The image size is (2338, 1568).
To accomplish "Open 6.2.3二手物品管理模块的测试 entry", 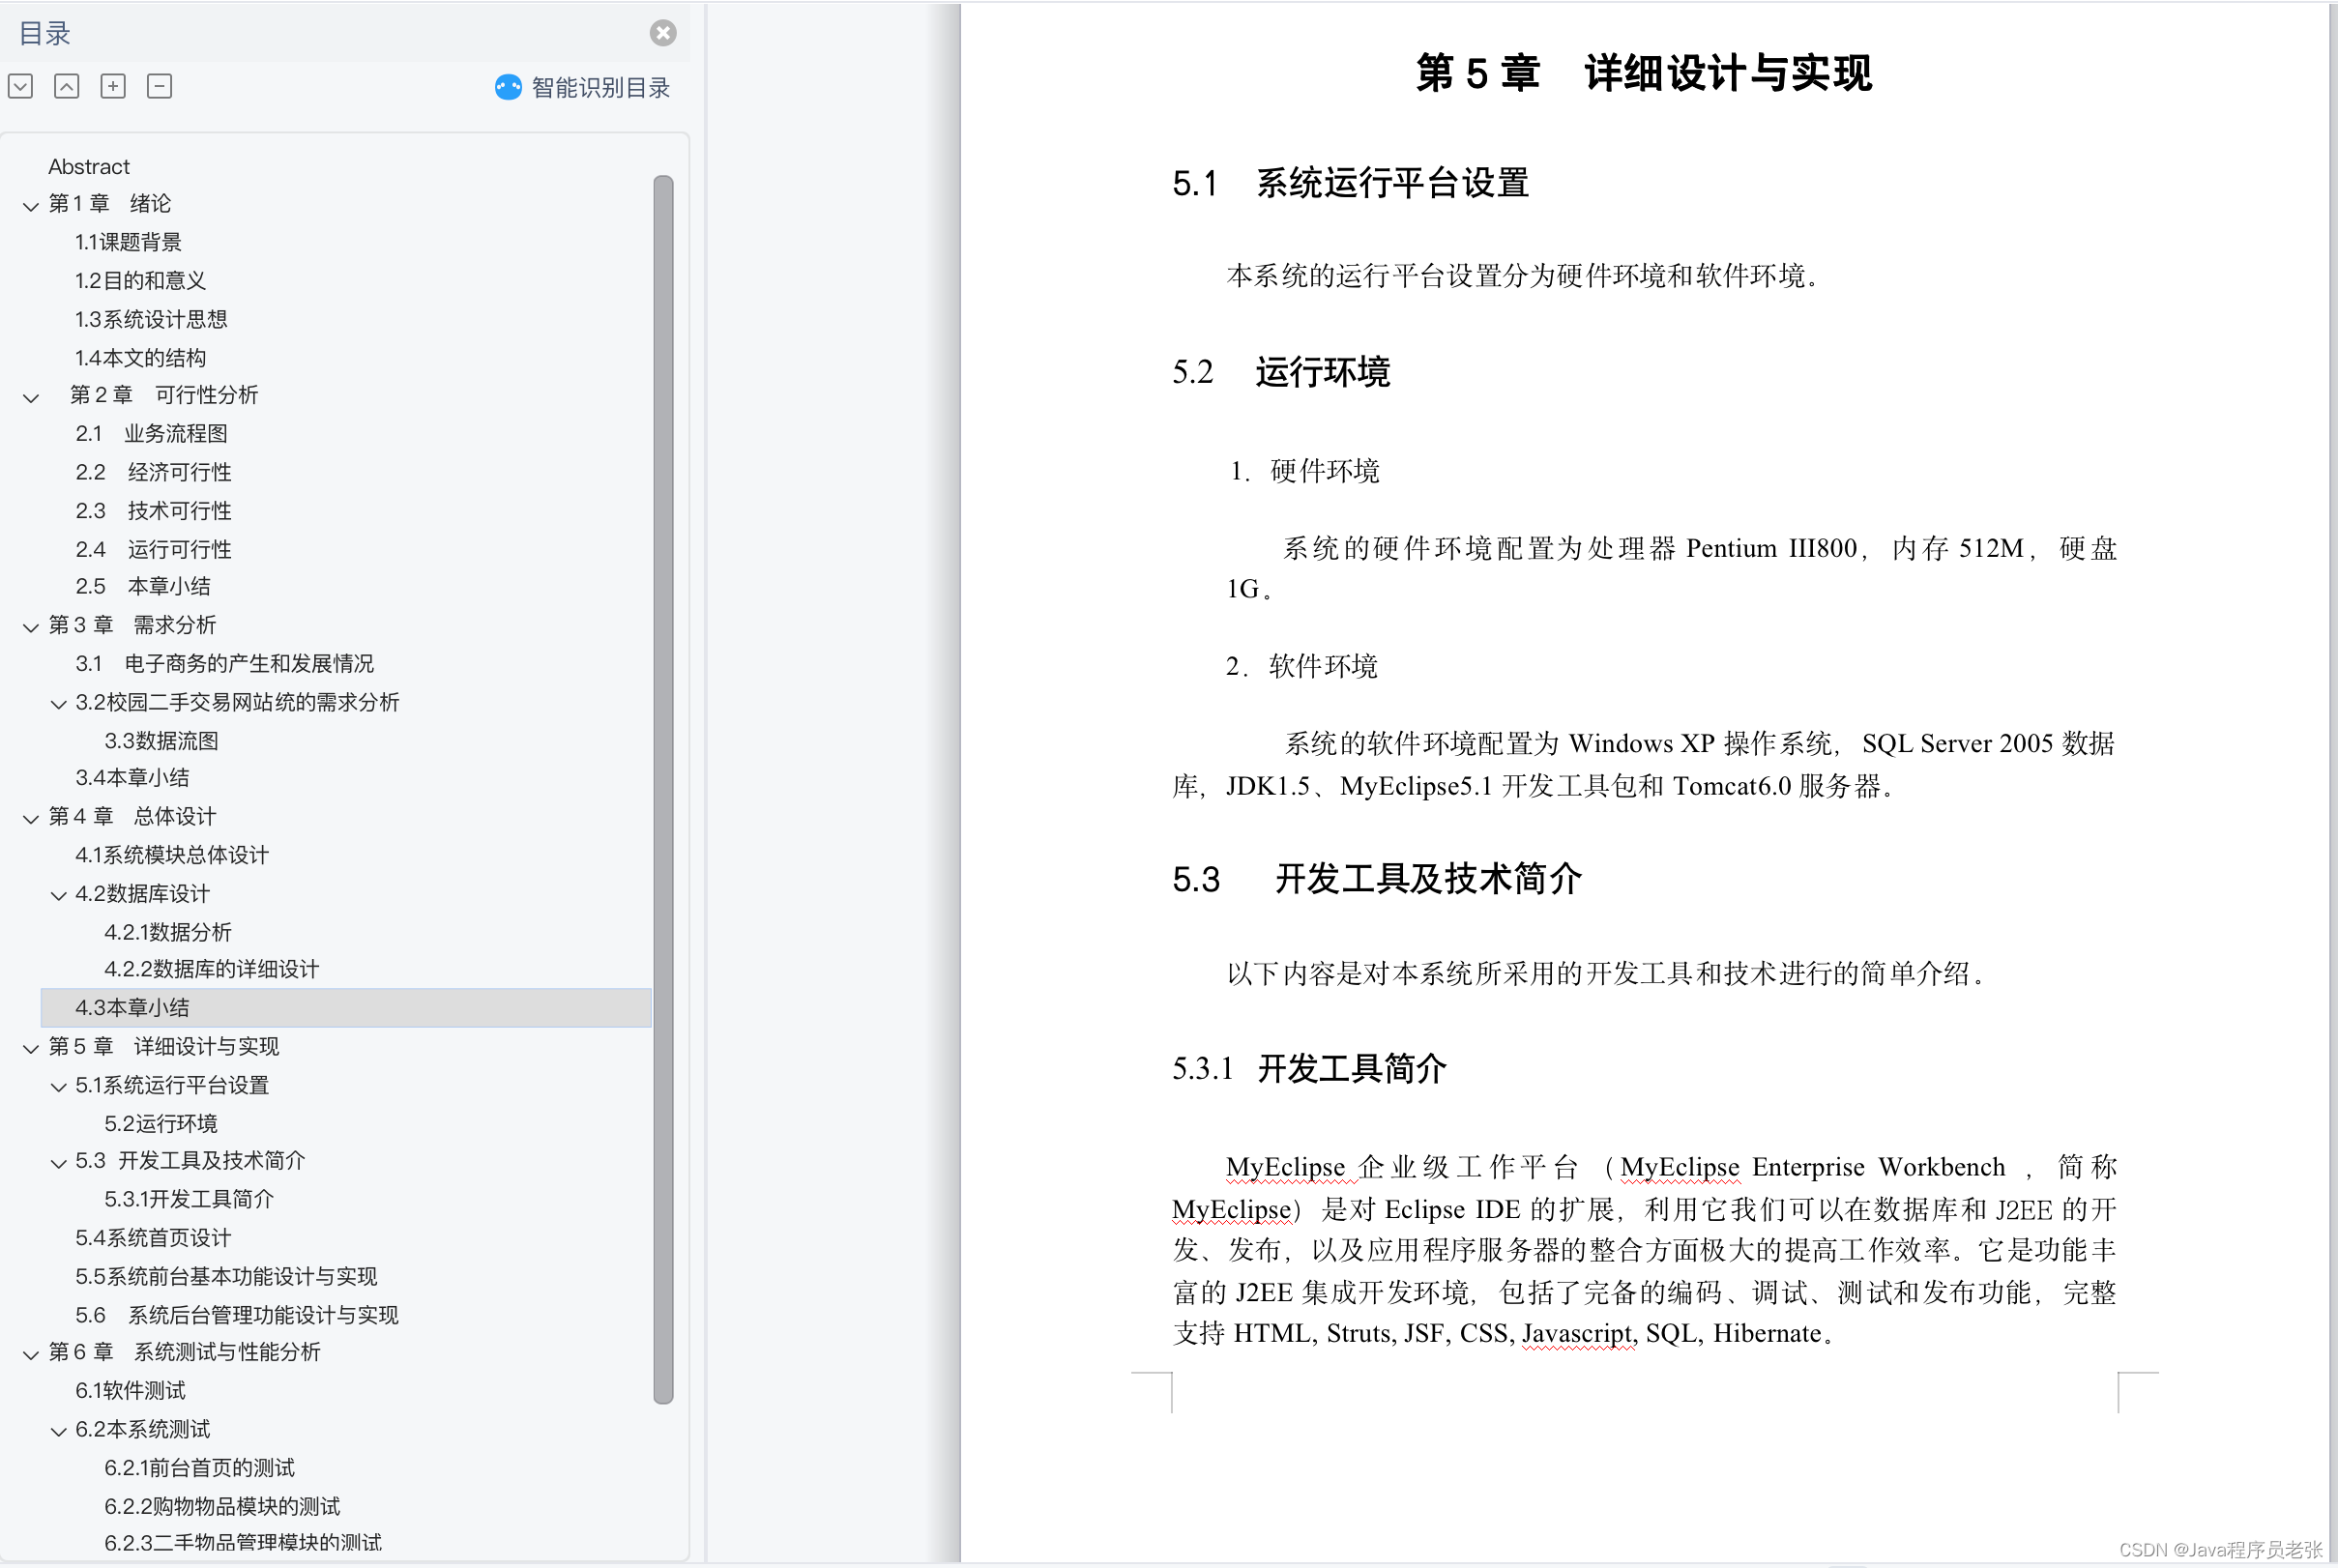I will click(243, 1543).
